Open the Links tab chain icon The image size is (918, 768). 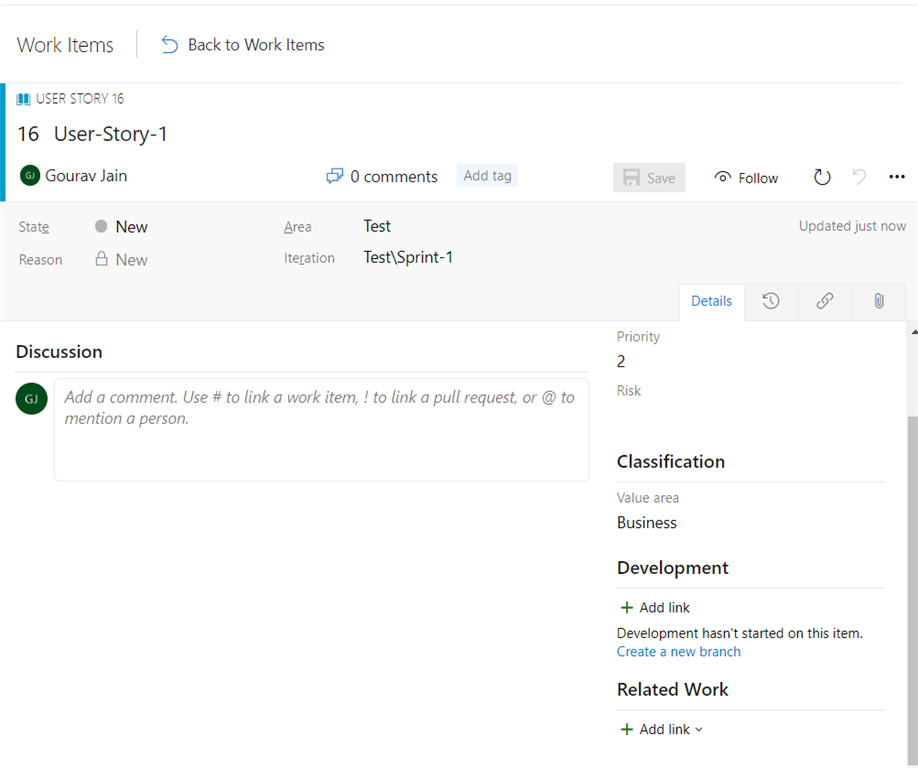point(824,301)
